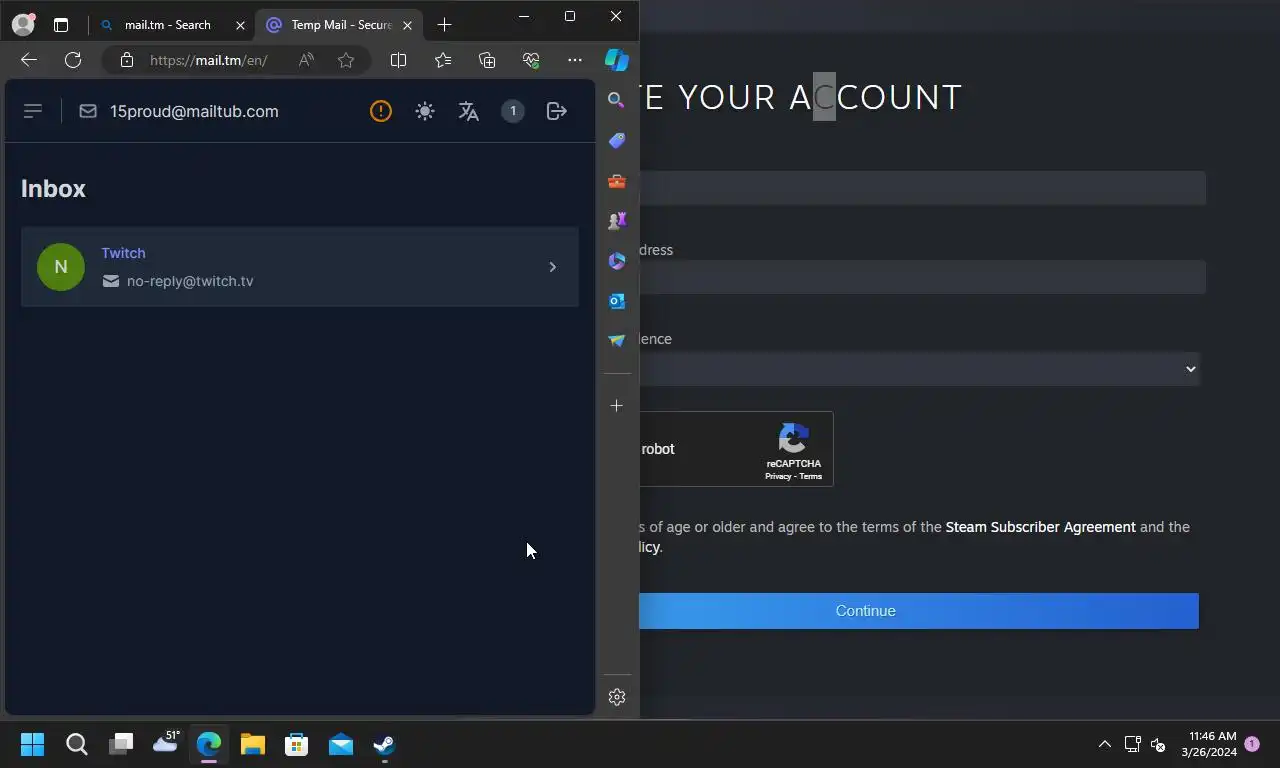
Task: Open a new browser tab
Action: [x=445, y=25]
